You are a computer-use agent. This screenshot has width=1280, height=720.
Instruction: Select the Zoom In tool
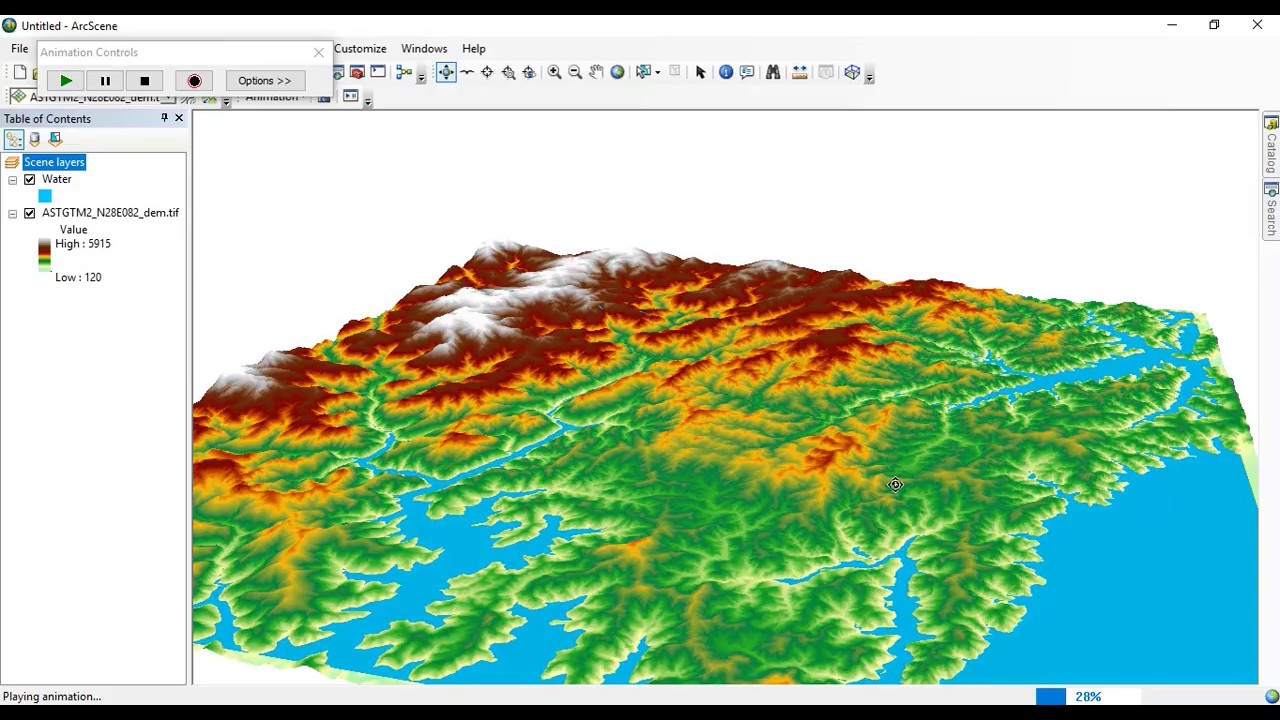554,72
